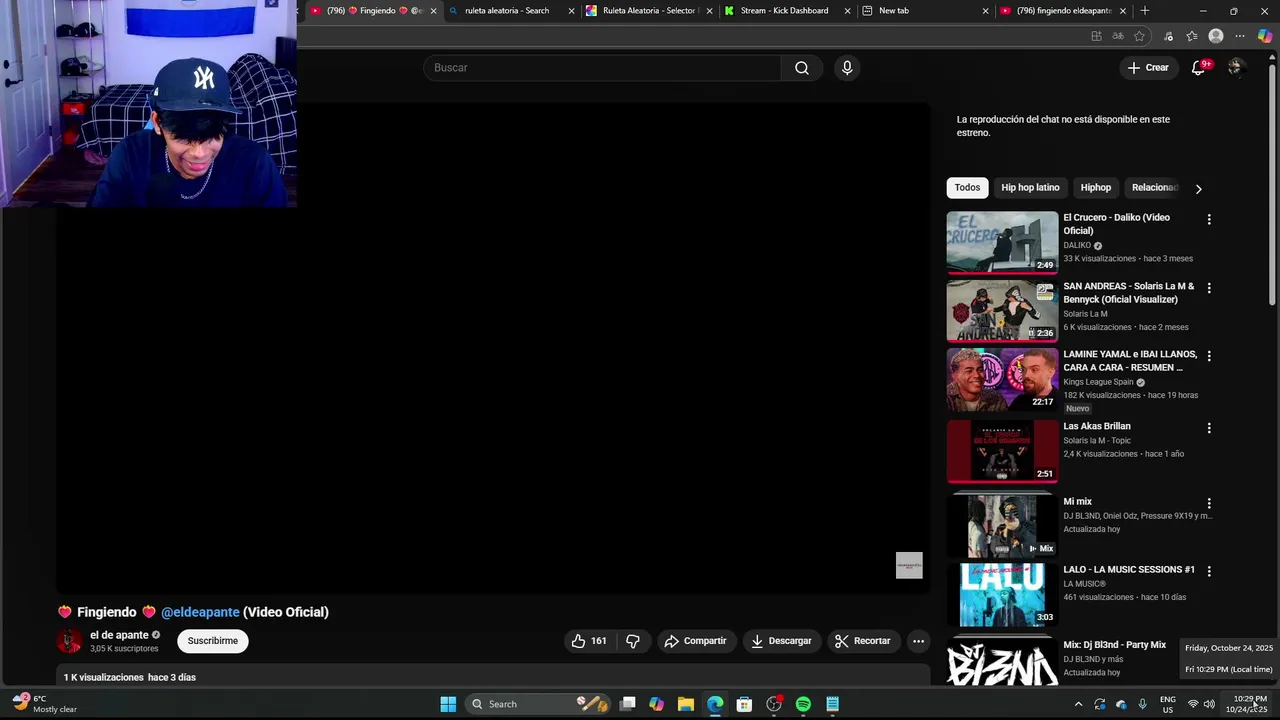Open el de apante channel name

tap(119, 635)
